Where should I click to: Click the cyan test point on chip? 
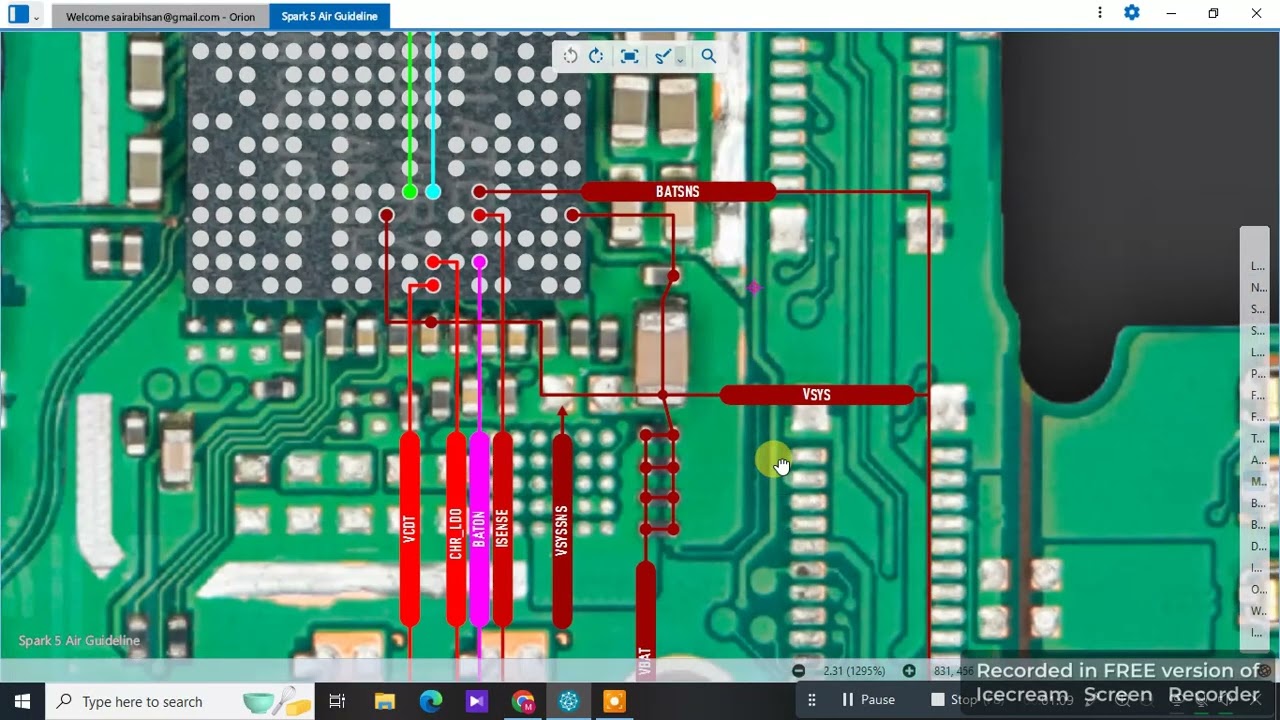pyautogui.click(x=433, y=191)
